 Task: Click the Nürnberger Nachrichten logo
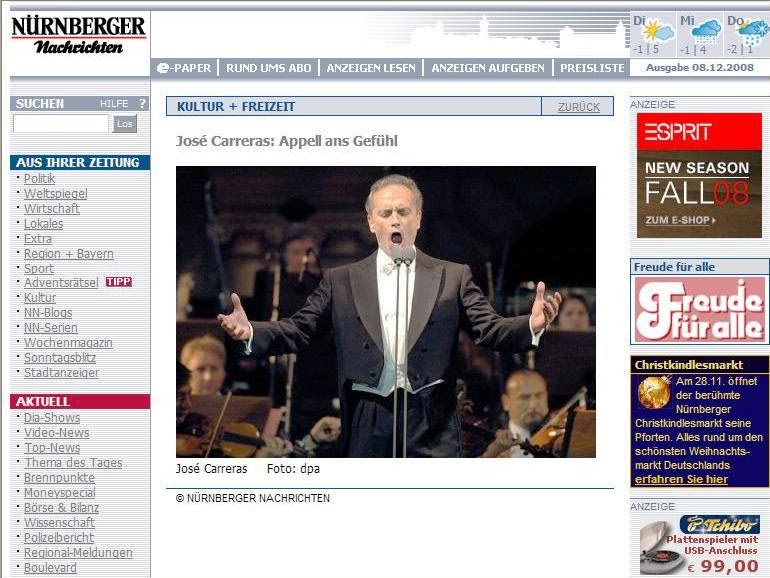pos(79,35)
